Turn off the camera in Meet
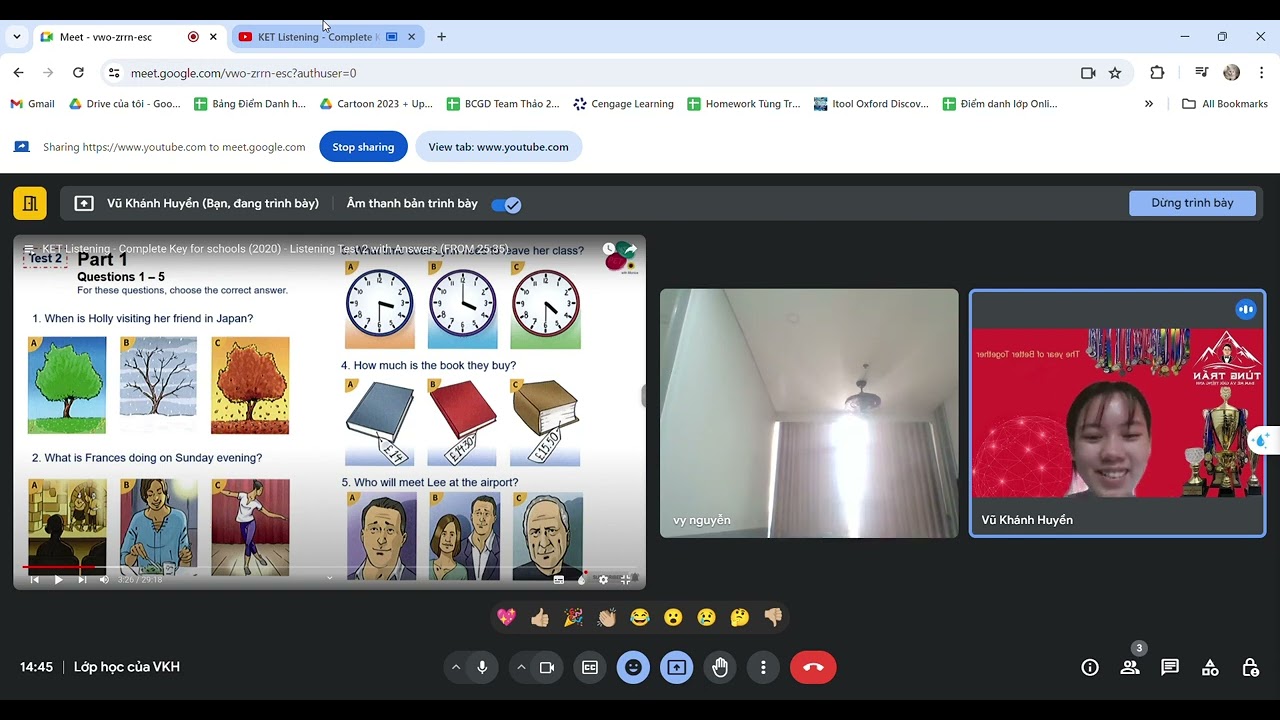1280x720 pixels. point(547,667)
